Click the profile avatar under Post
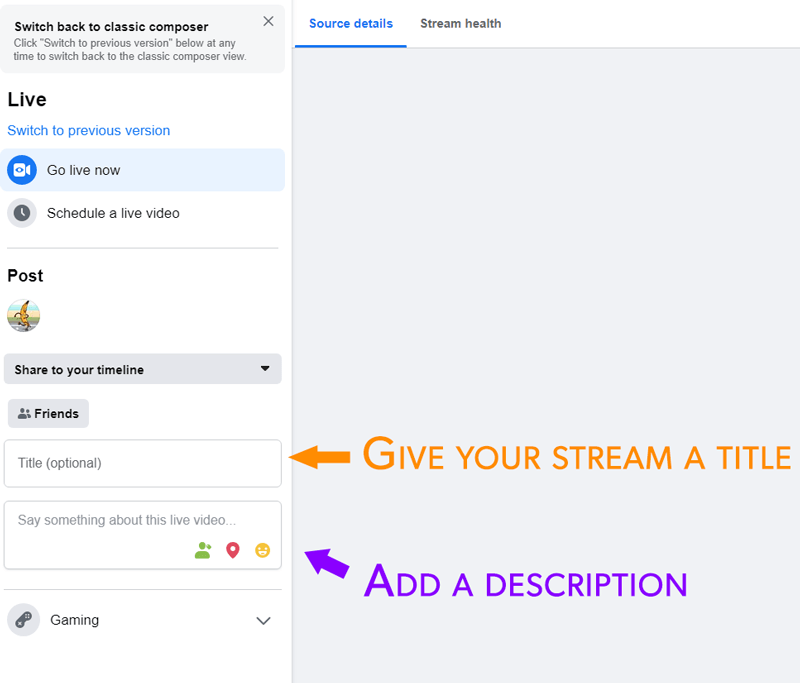This screenshot has width=800, height=683. (23, 316)
